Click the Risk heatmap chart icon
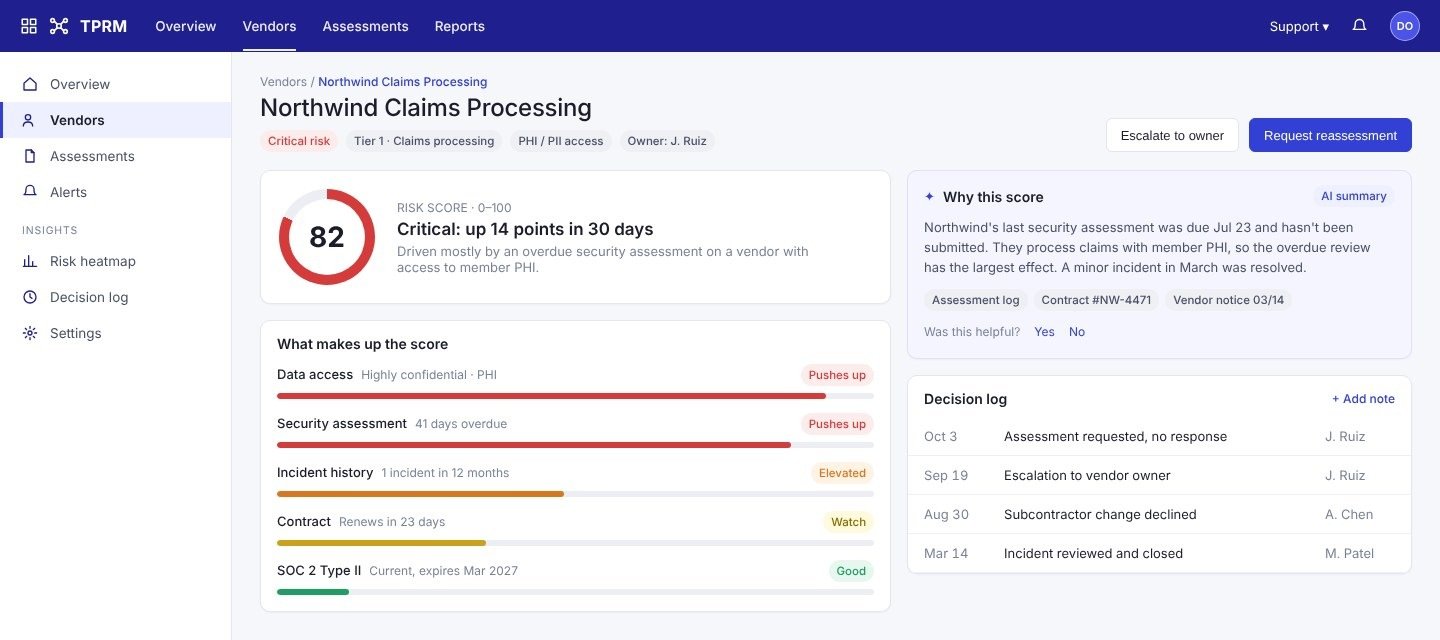 pos(30,261)
